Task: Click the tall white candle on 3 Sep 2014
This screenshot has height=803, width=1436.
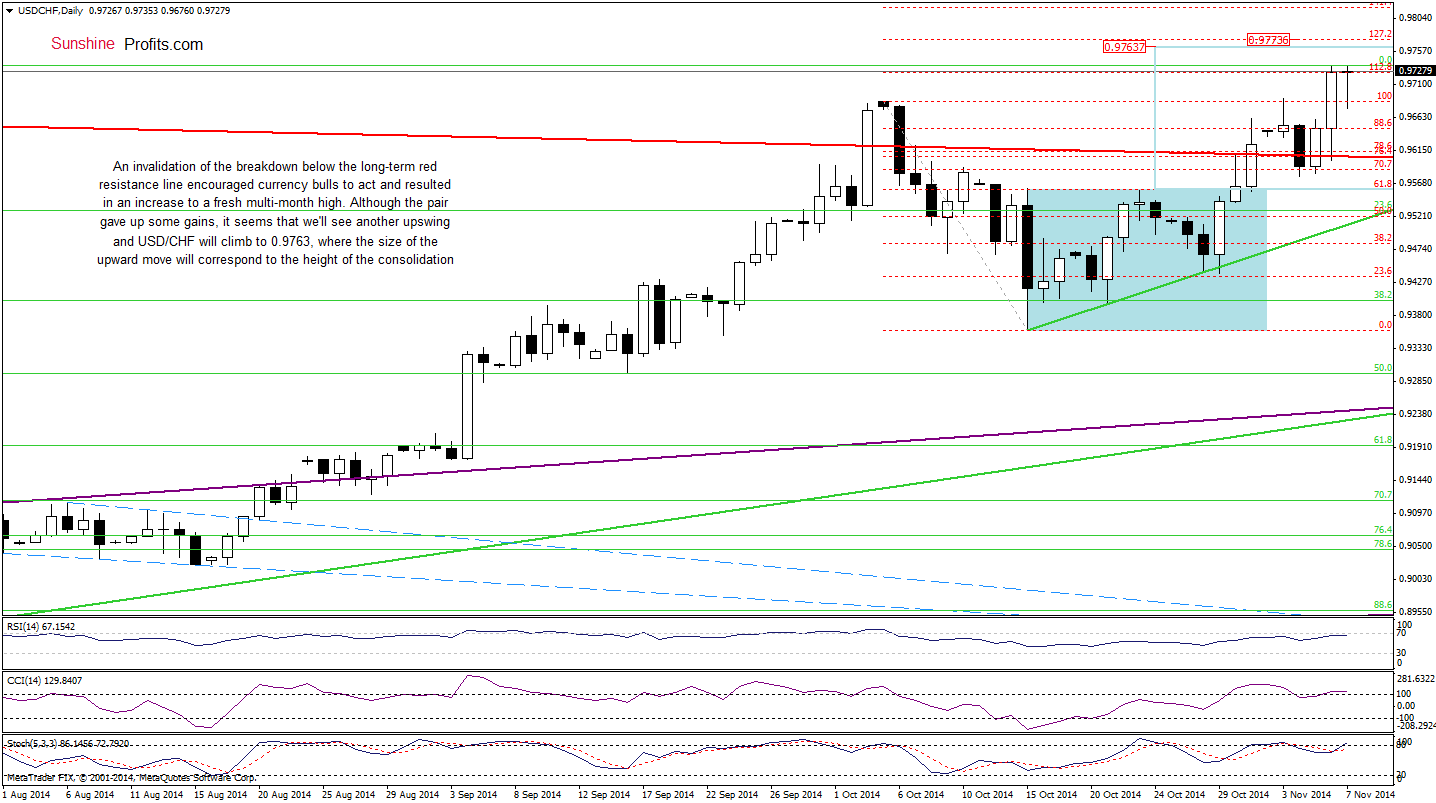Action: pyautogui.click(x=467, y=406)
